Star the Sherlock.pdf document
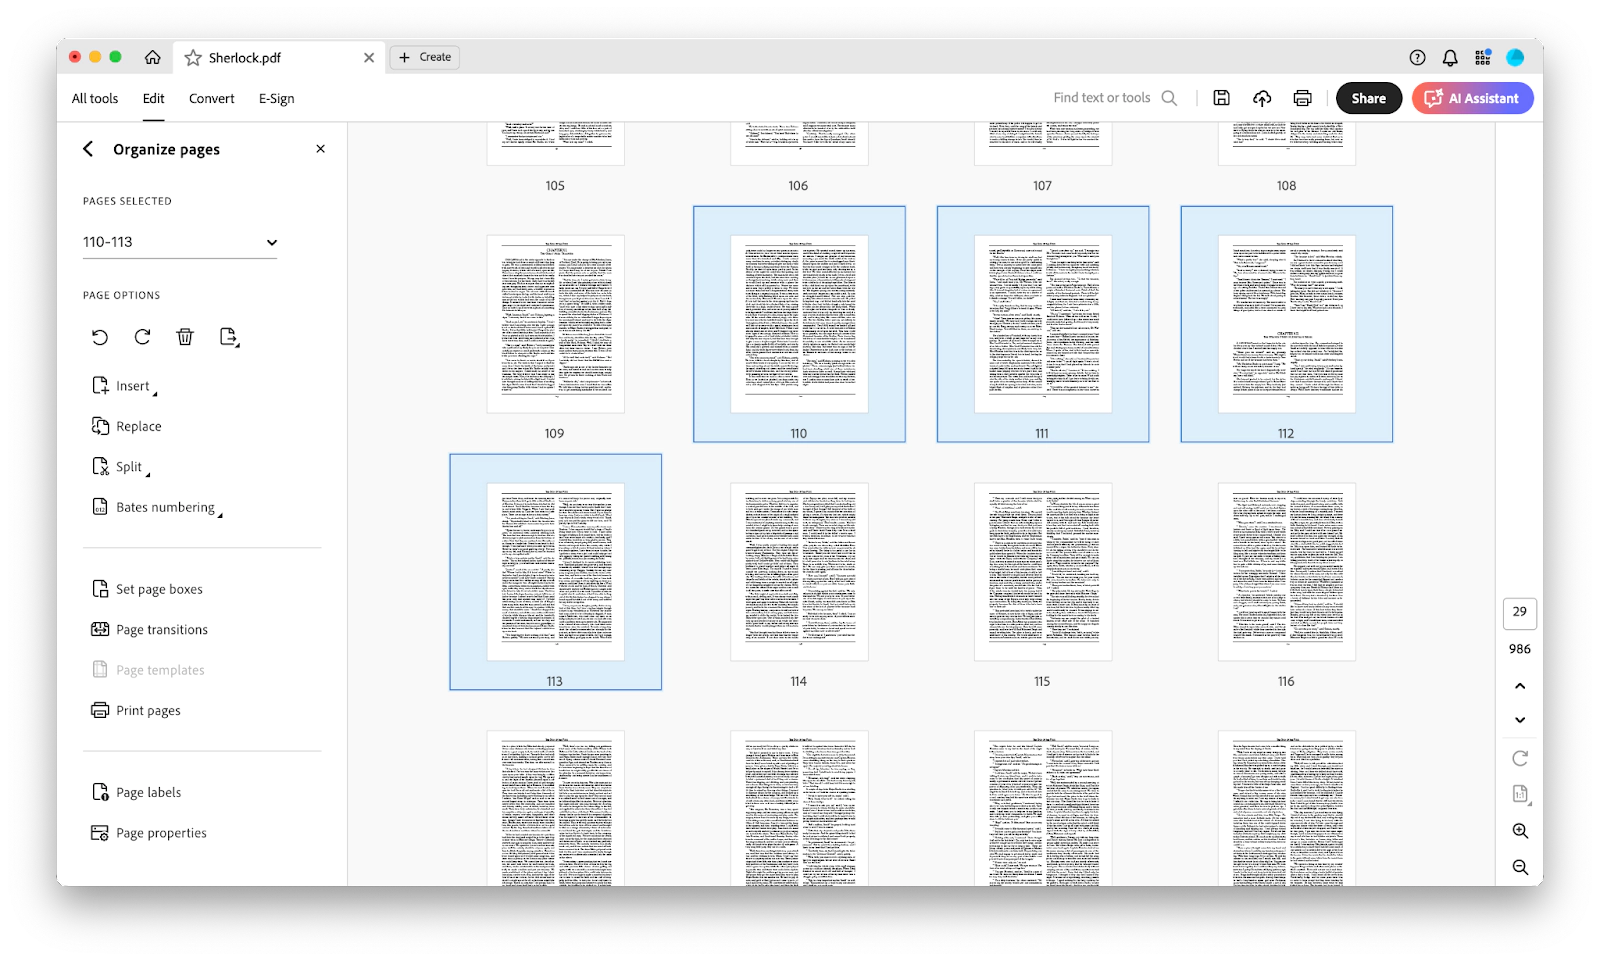The width and height of the screenshot is (1600, 961). [x=193, y=58]
